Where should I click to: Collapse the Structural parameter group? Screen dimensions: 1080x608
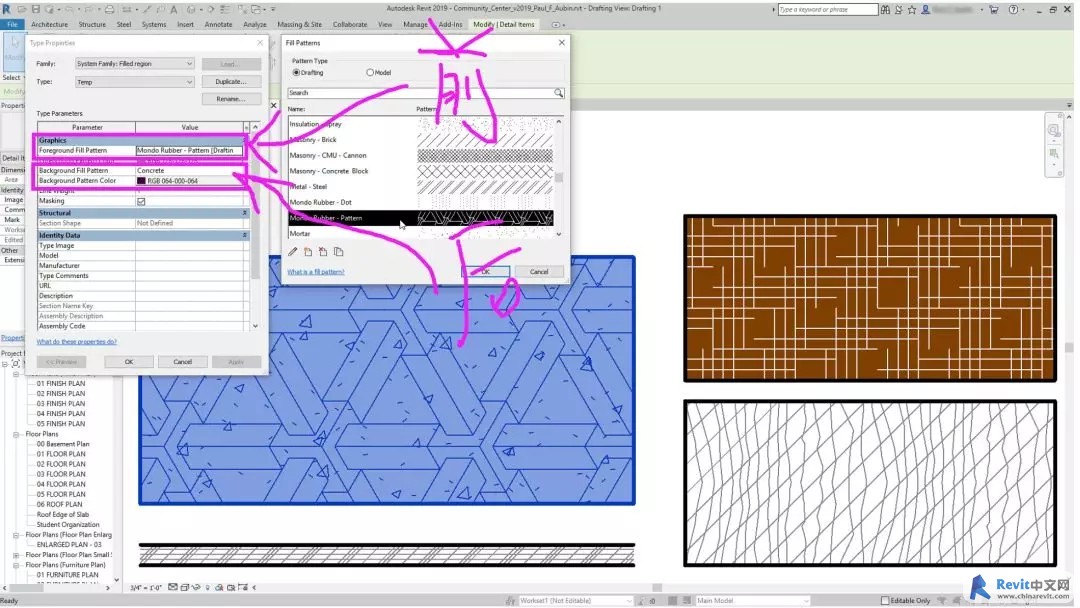pos(245,213)
